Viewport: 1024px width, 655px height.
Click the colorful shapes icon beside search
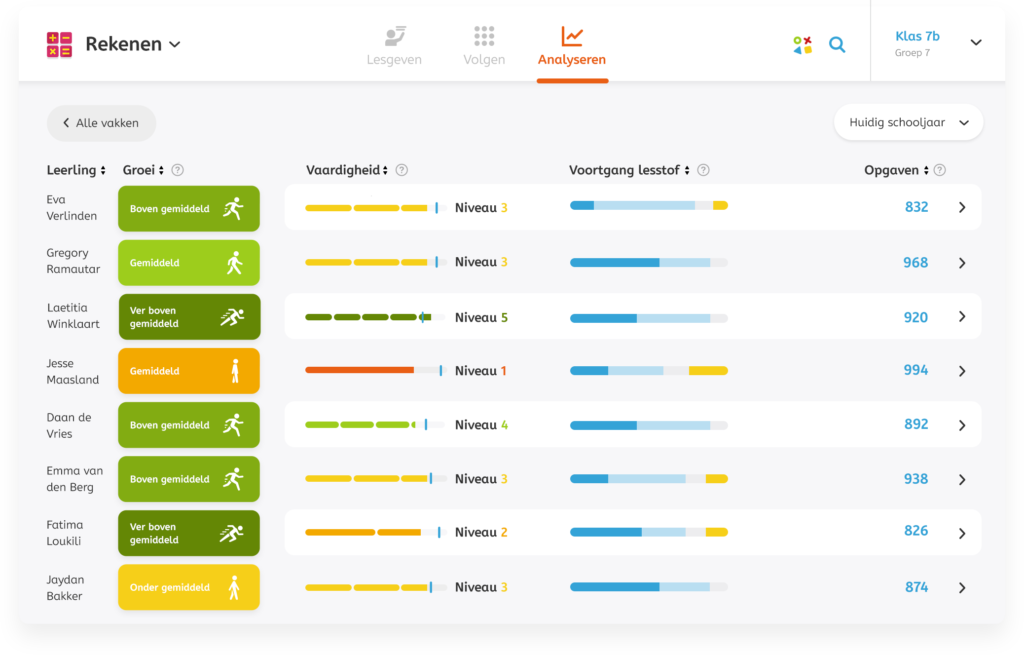(802, 44)
